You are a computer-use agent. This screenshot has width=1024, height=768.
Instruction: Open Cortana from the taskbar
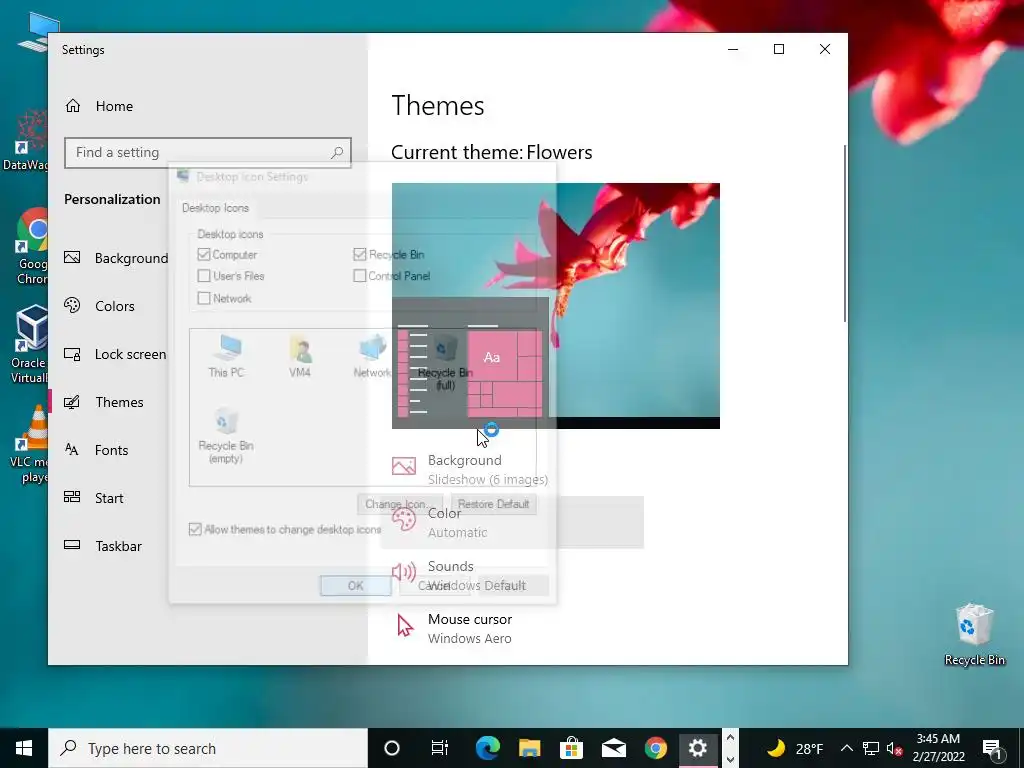click(392, 748)
